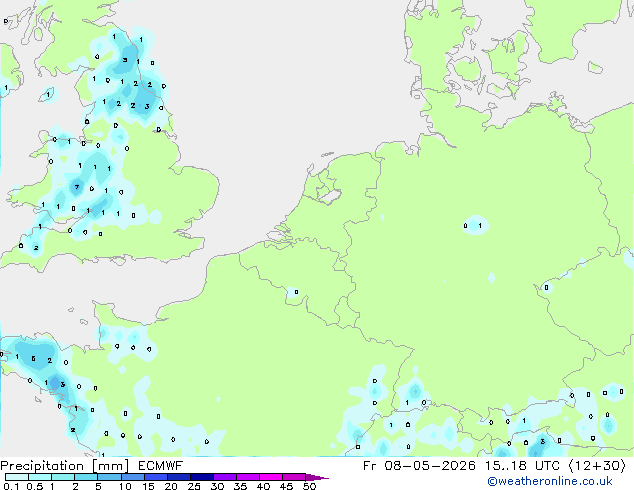Click the 25–30 mm dark blue legend box

201,477
